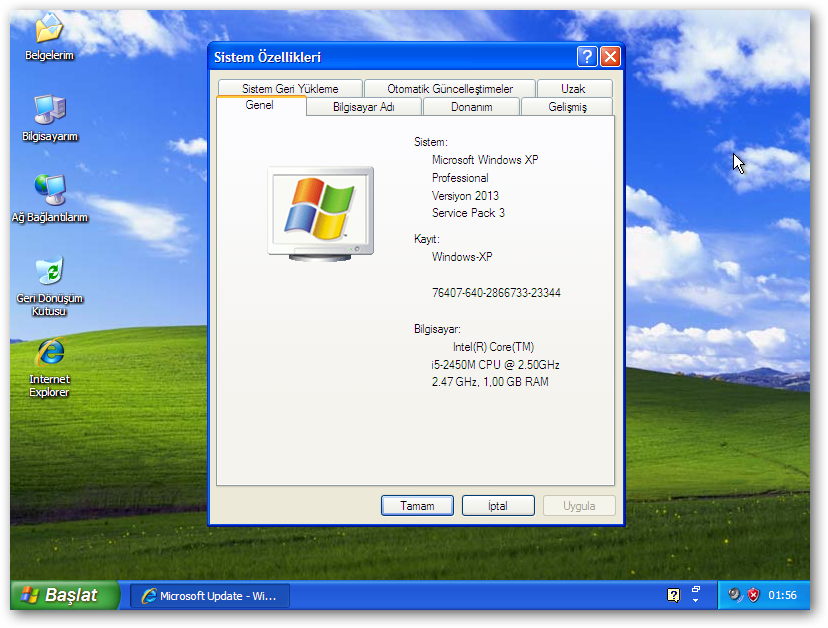Click the Internet Explorer desktop icon

[49, 353]
